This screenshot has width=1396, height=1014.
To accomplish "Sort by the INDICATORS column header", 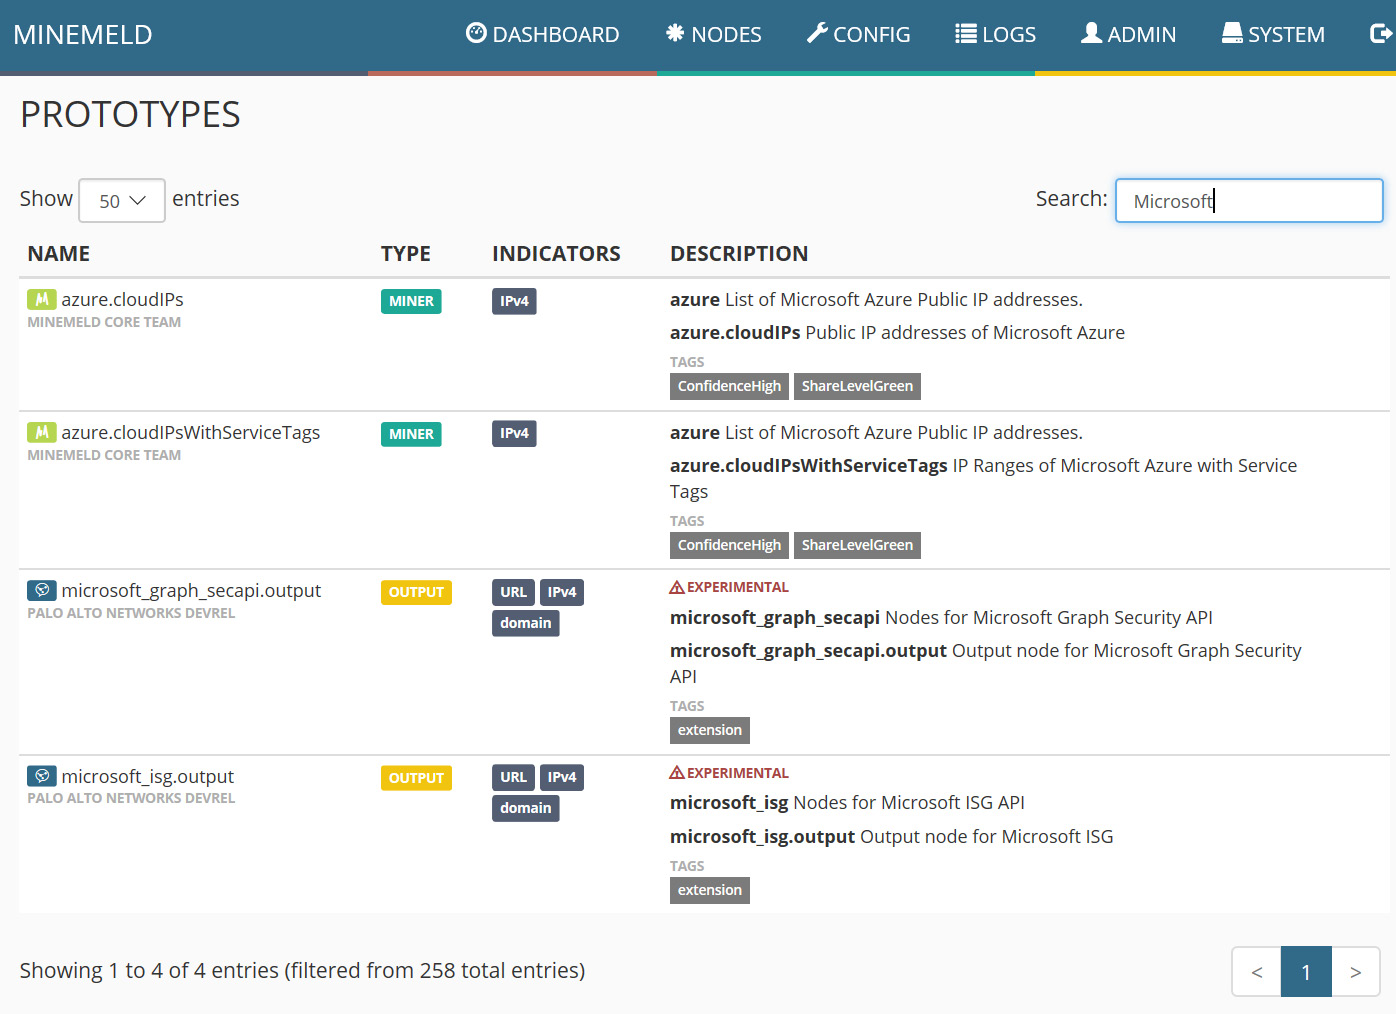I will (x=556, y=254).
